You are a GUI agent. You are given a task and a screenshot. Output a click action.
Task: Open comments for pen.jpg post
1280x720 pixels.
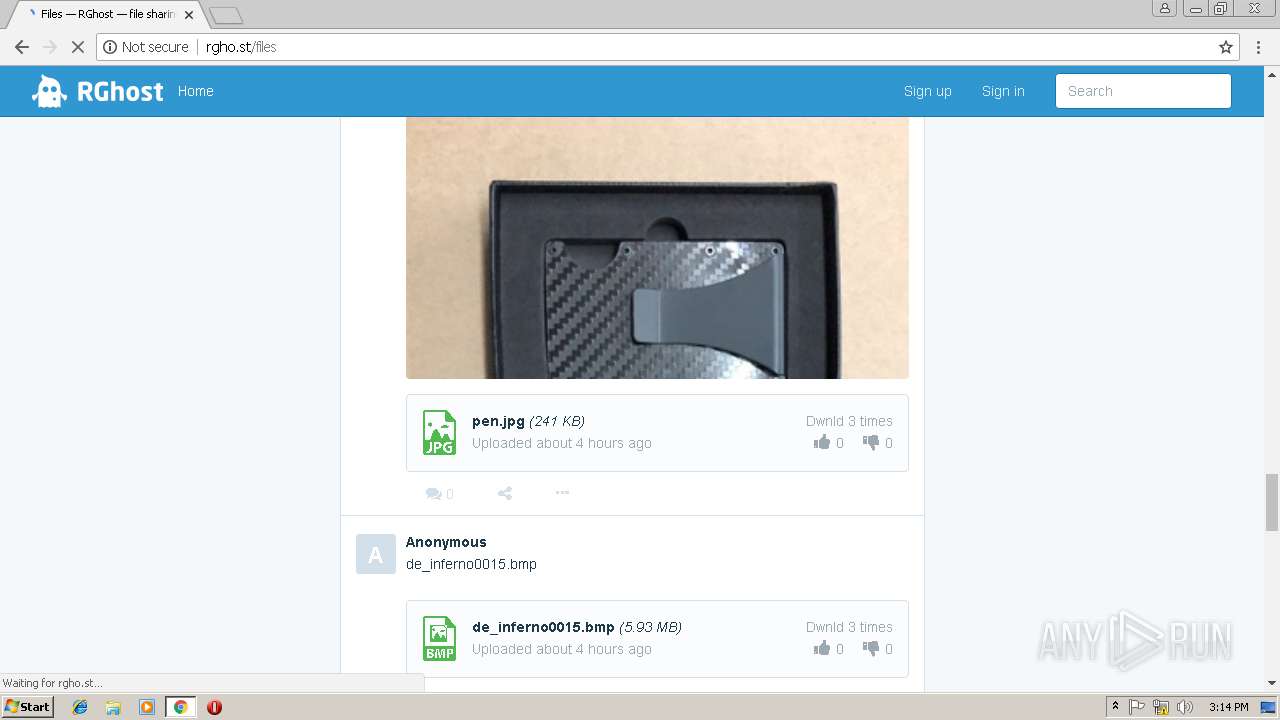pos(439,493)
